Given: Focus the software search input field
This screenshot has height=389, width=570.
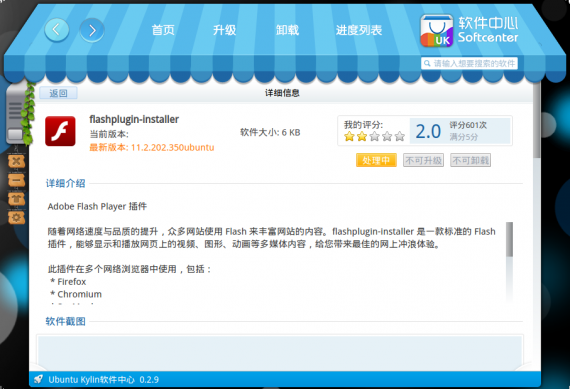Looking at the screenshot, I should [x=469, y=64].
